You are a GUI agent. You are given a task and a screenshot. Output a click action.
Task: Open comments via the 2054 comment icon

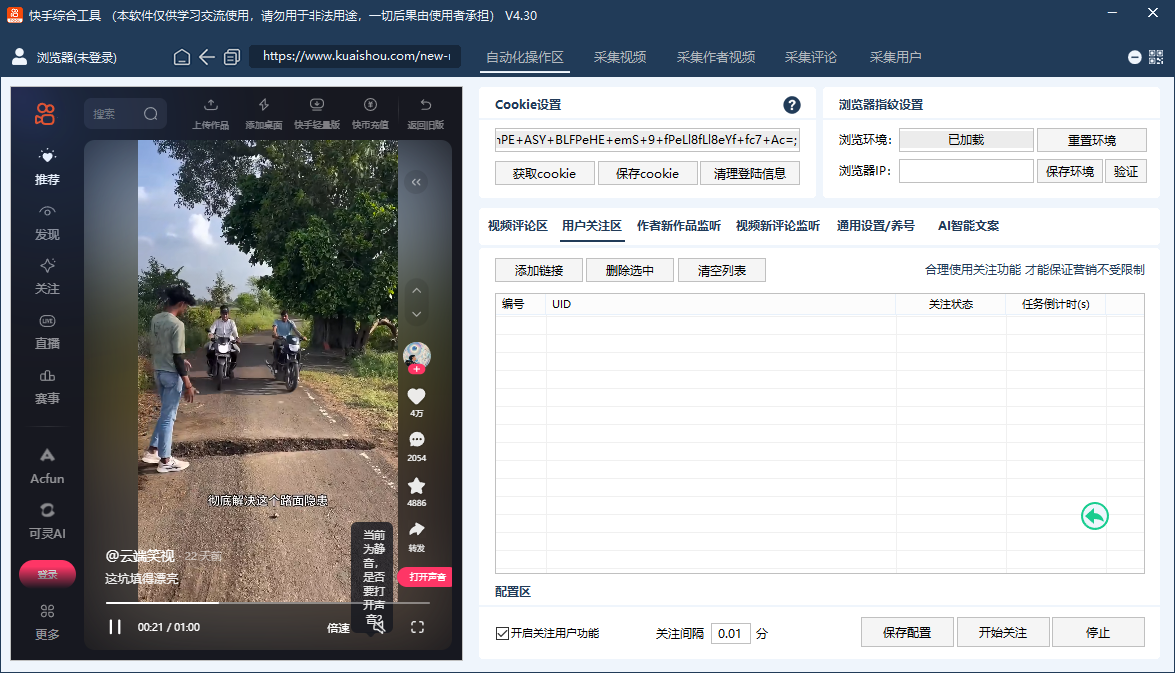(x=415, y=438)
